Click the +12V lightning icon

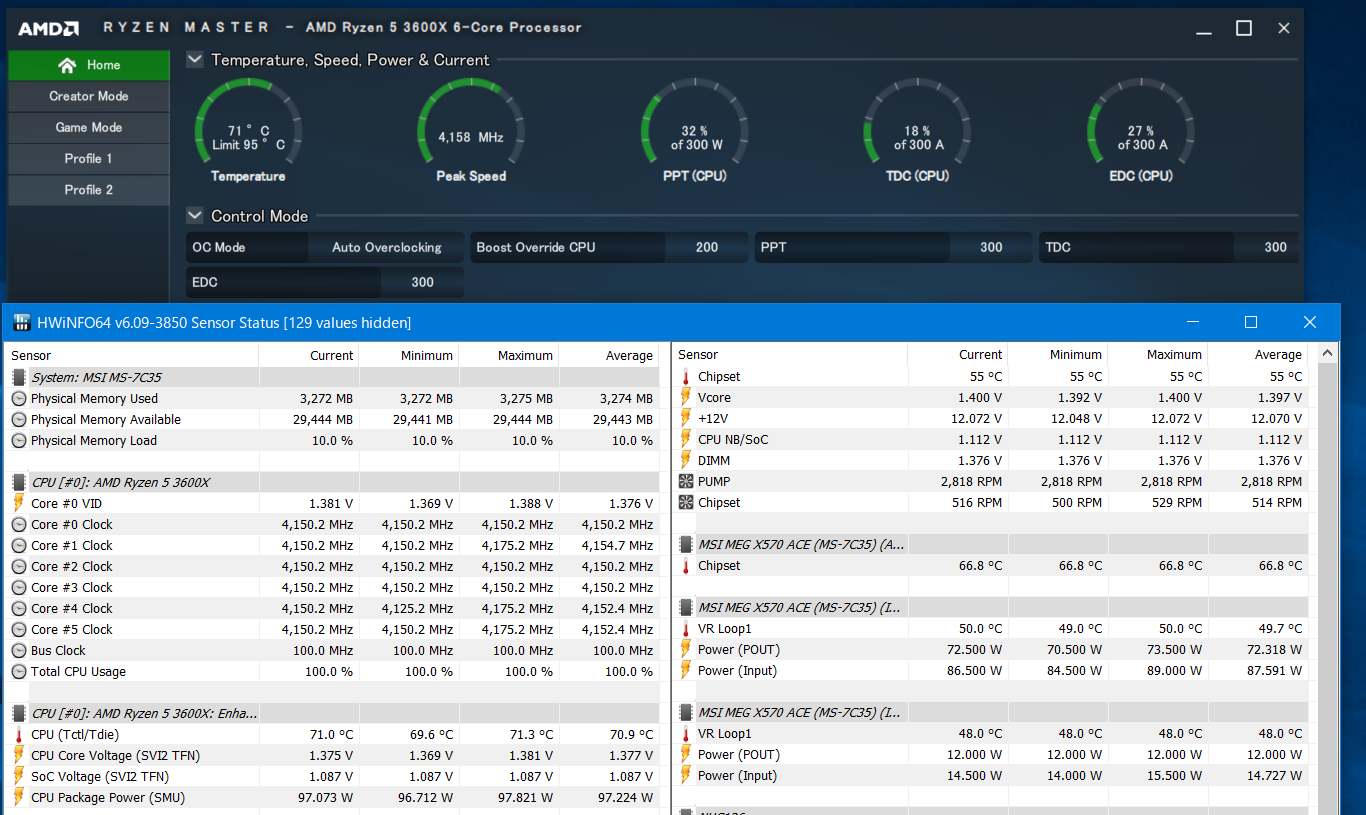(x=685, y=418)
